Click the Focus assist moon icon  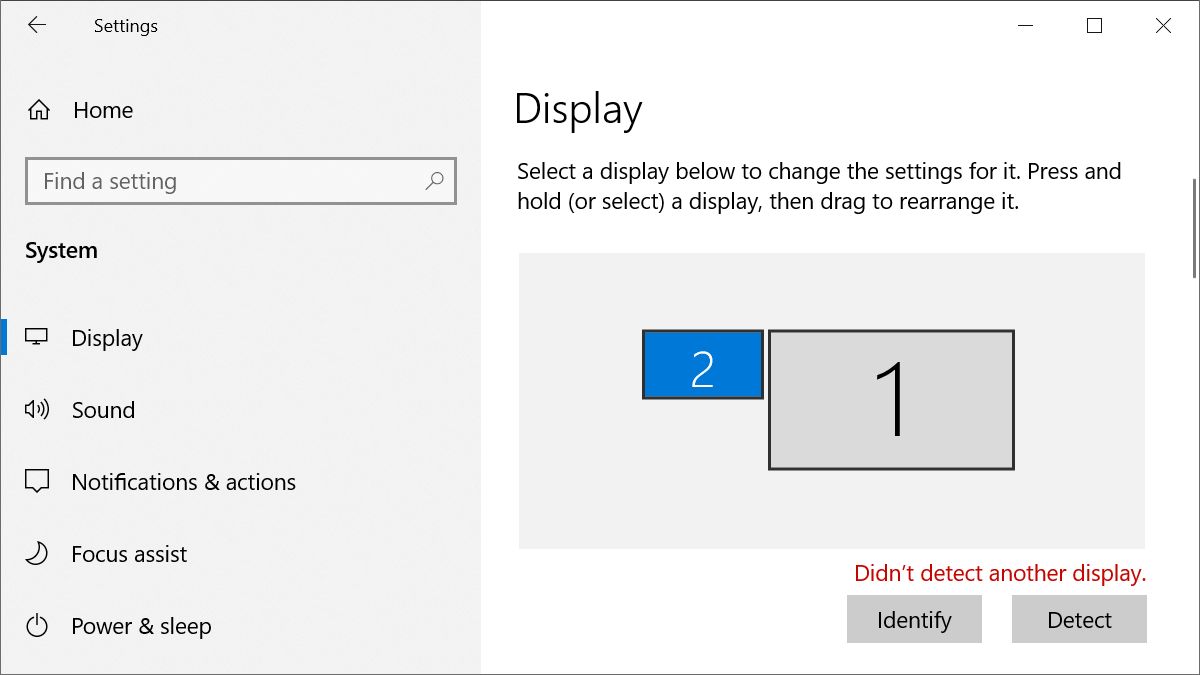(37, 554)
